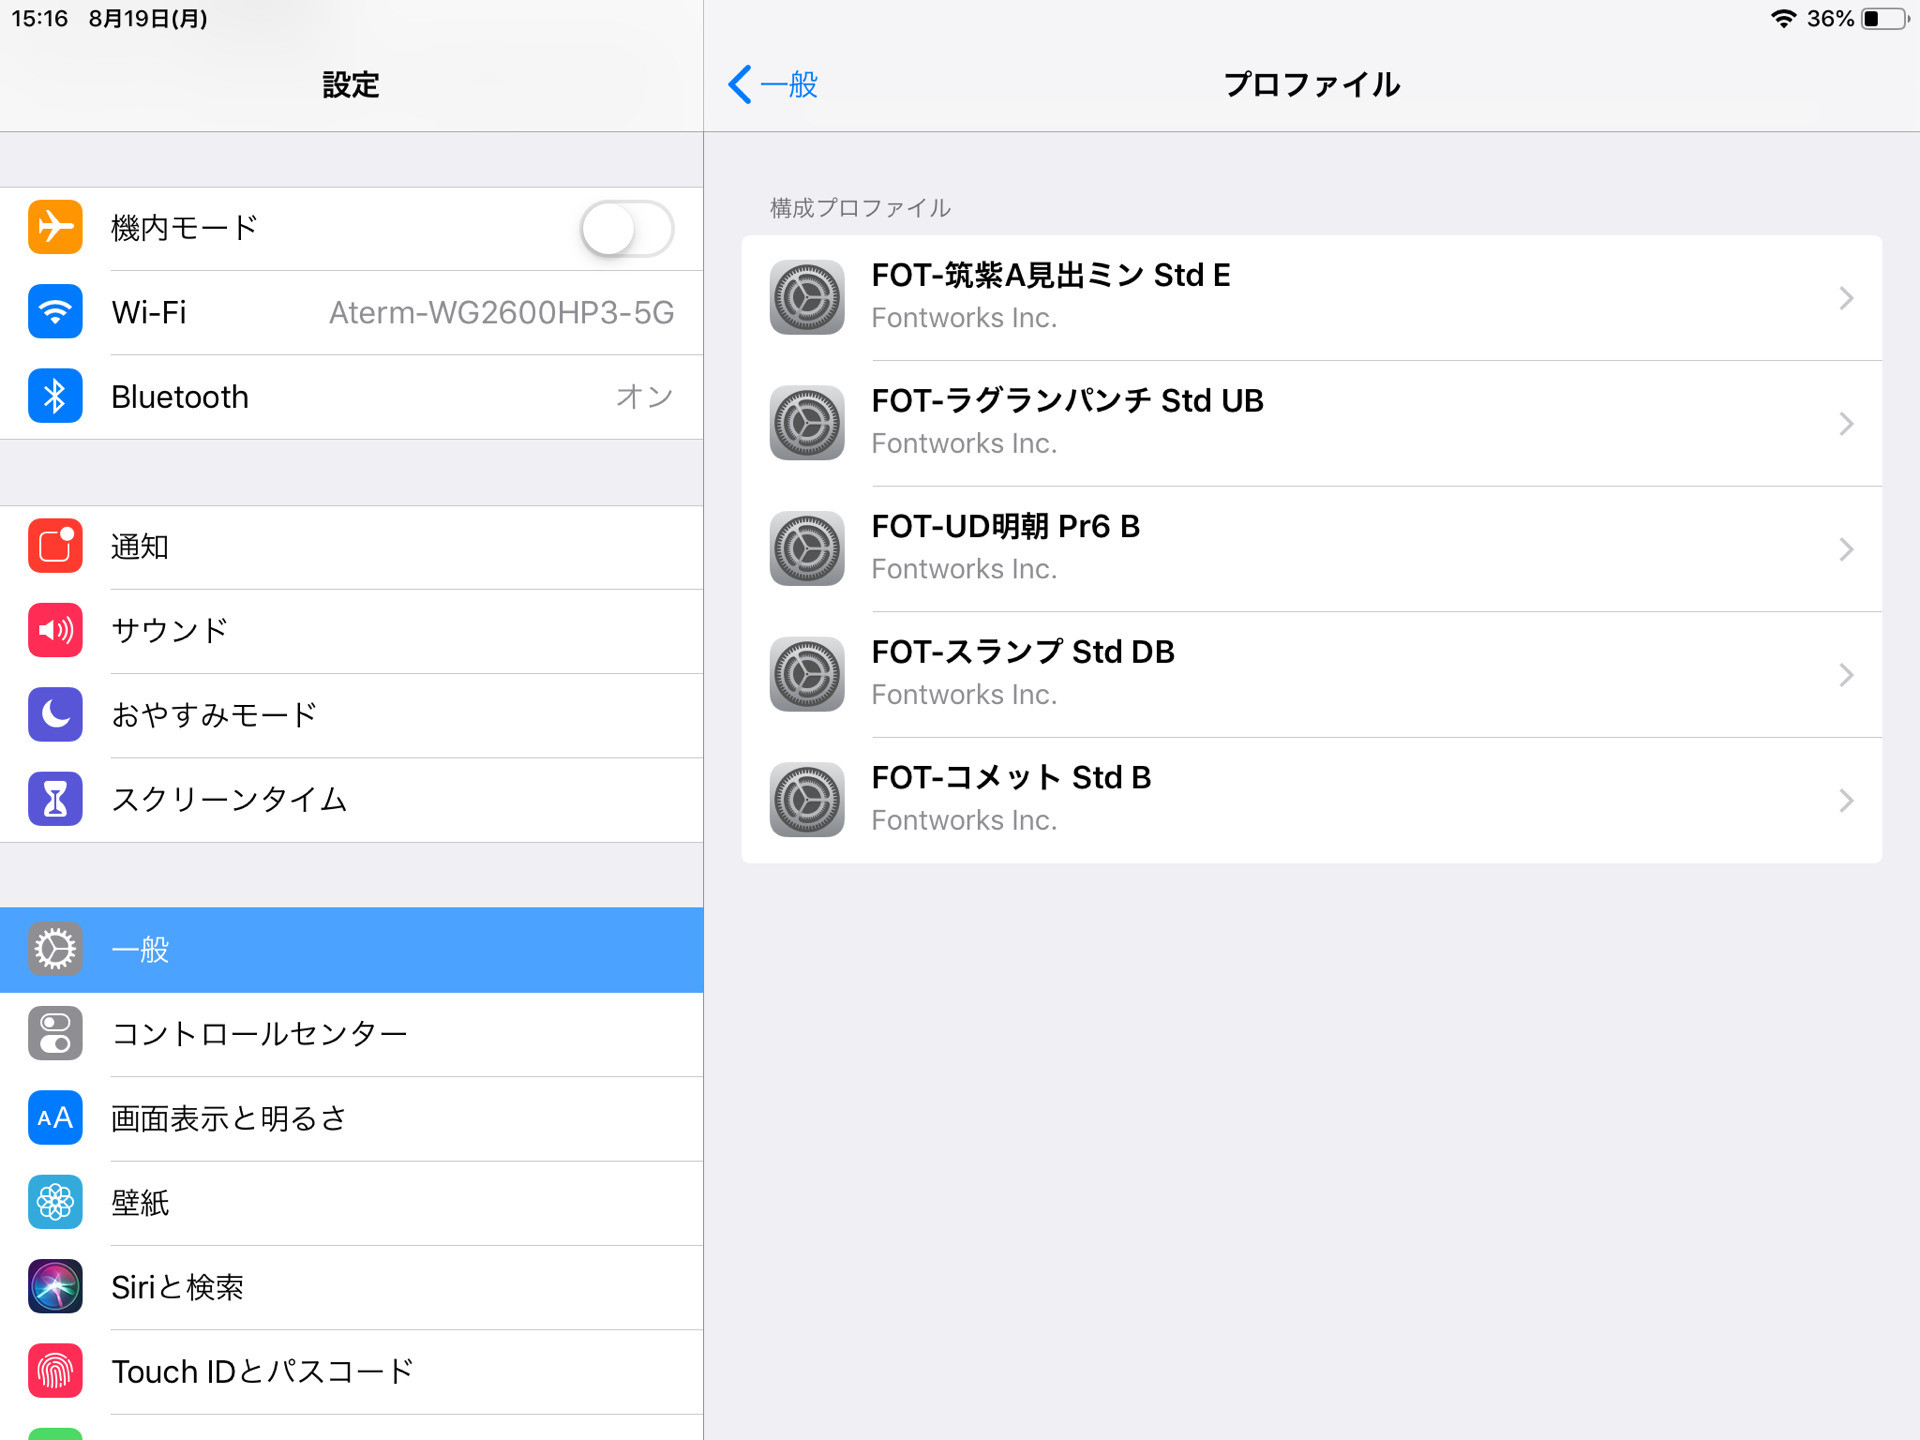Tap the 壁紙 flower icon
This screenshot has width=1920, height=1440.
55,1202
